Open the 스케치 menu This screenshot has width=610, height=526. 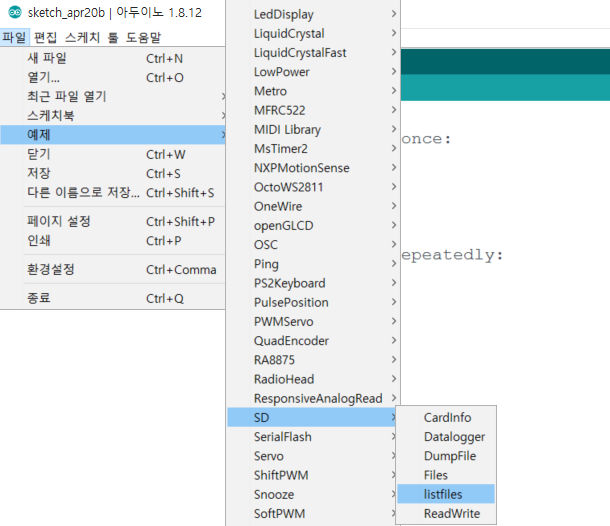click(x=82, y=38)
